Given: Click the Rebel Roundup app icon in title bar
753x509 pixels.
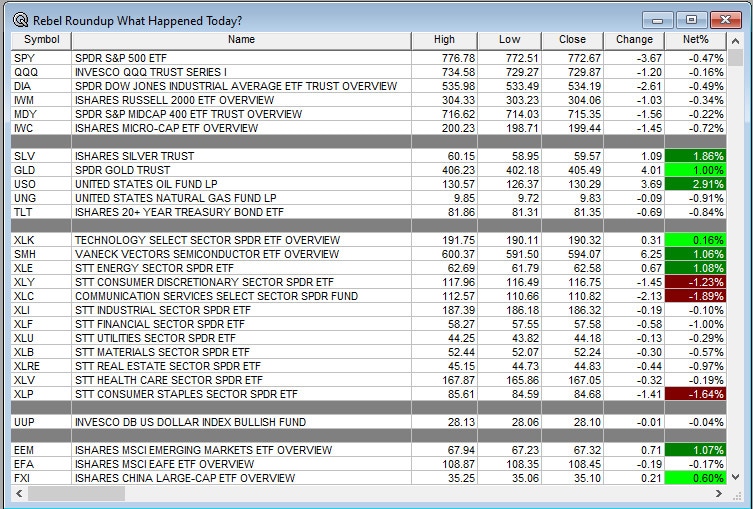Looking at the screenshot, I should click(x=21, y=20).
